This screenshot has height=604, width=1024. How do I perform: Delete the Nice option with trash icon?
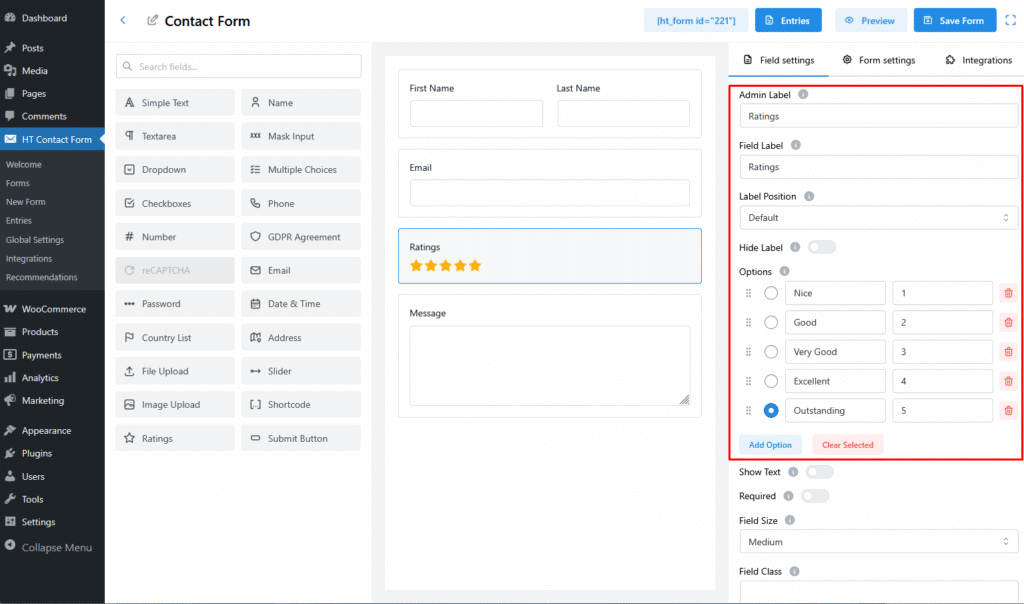[1008, 293]
